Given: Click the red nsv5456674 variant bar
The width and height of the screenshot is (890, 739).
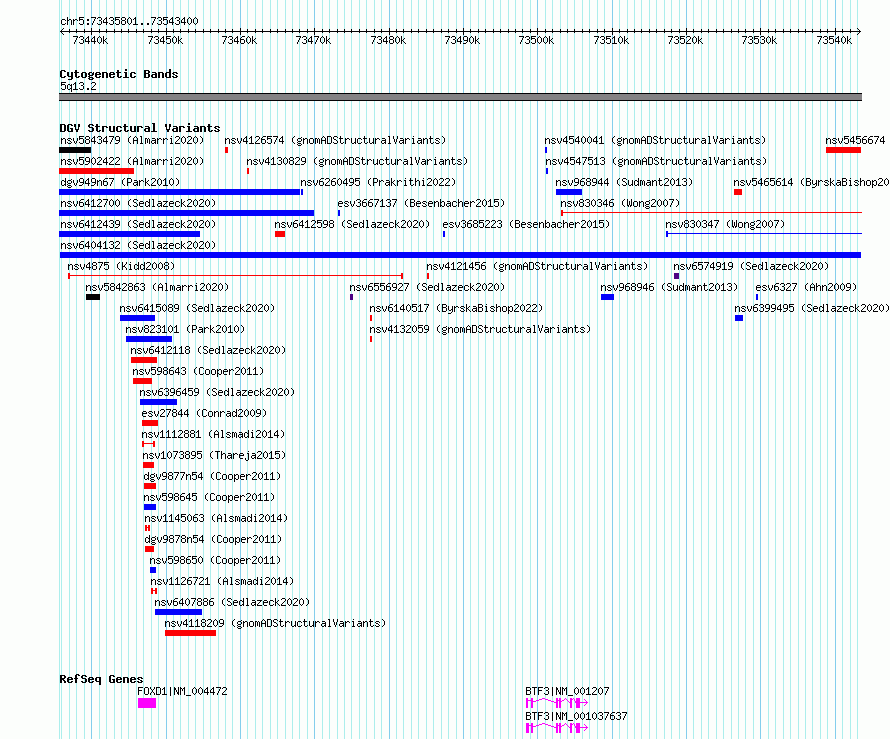Looking at the screenshot, I should click(x=843, y=150).
